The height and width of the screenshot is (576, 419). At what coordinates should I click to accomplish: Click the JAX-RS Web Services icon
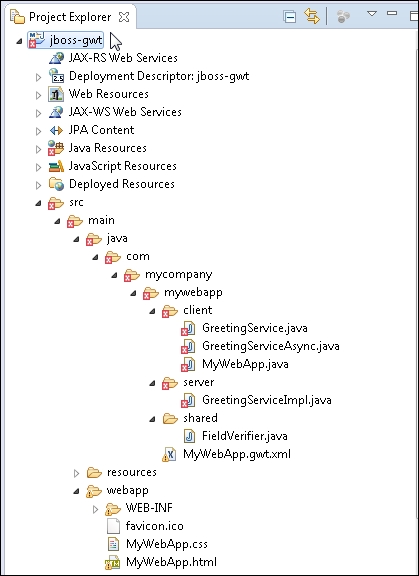click(56, 58)
